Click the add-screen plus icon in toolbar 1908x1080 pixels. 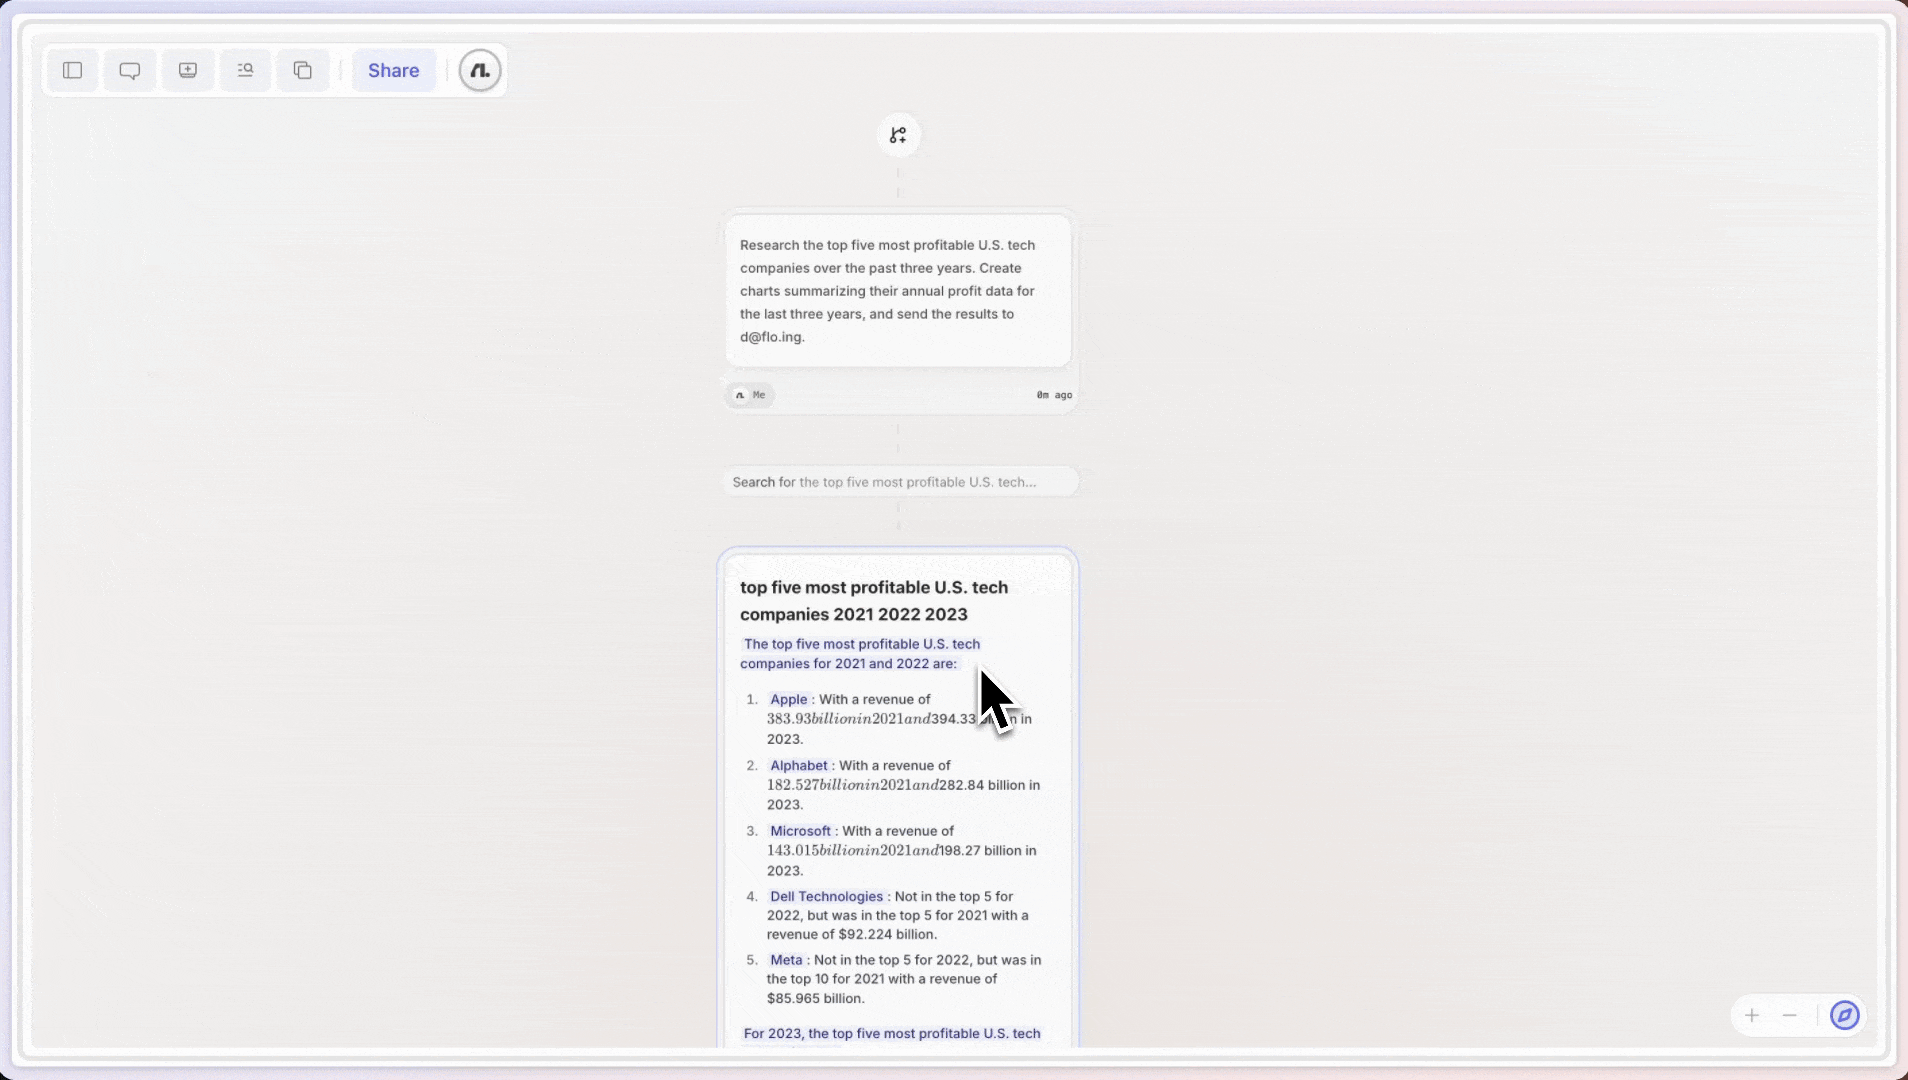[x=188, y=70]
